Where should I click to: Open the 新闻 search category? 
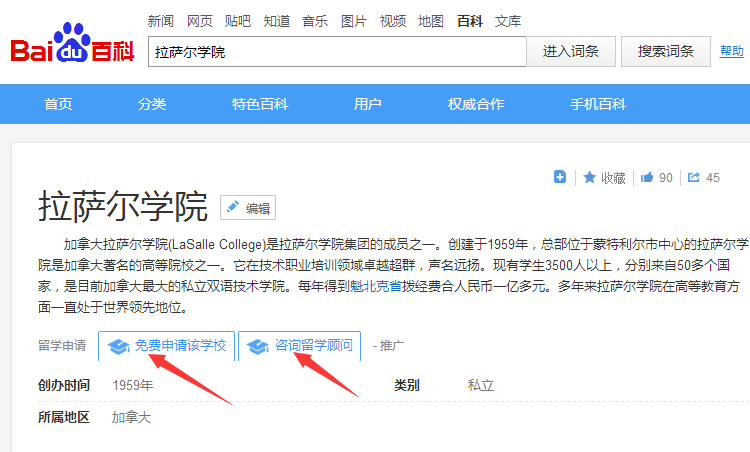(160, 21)
